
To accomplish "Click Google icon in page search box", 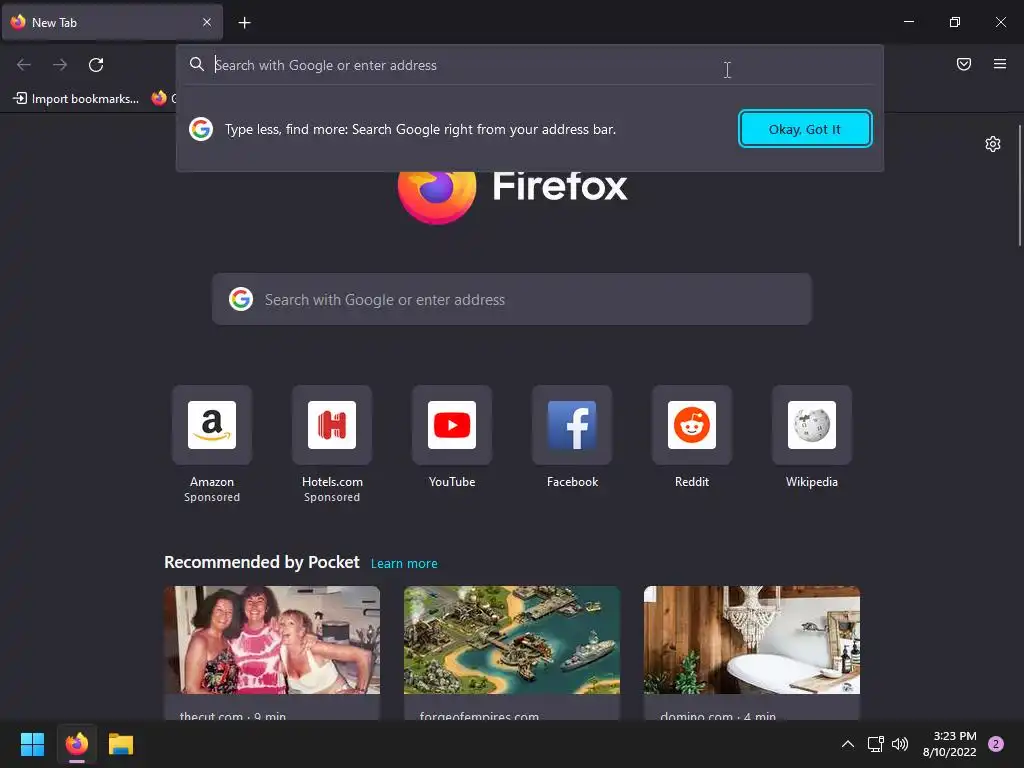I will point(241,299).
